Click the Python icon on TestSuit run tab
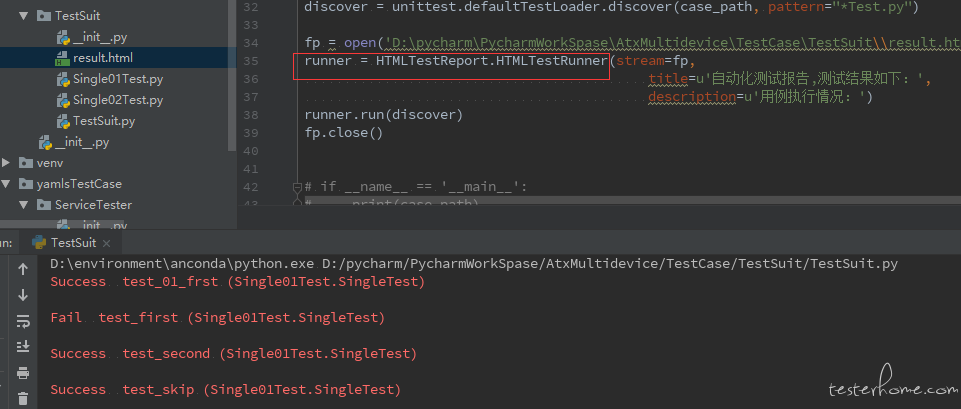Image resolution: width=961 pixels, height=409 pixels. pyautogui.click(x=39, y=243)
